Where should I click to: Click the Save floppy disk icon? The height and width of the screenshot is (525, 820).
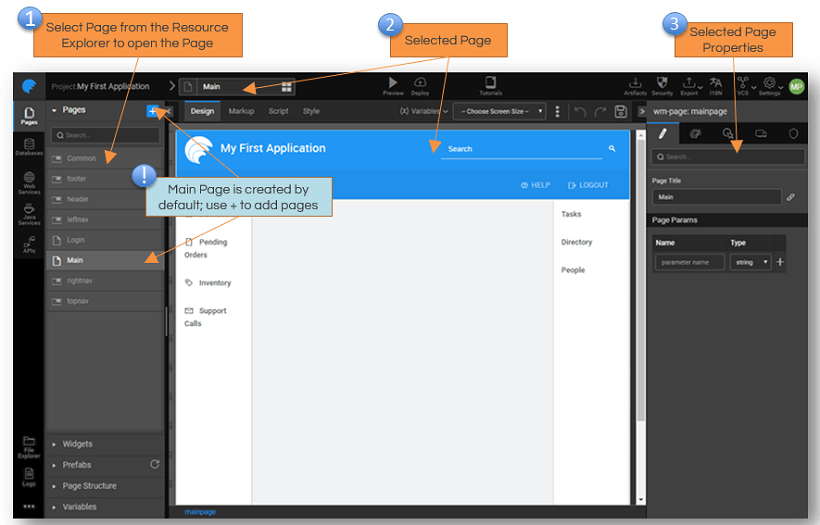click(x=621, y=111)
